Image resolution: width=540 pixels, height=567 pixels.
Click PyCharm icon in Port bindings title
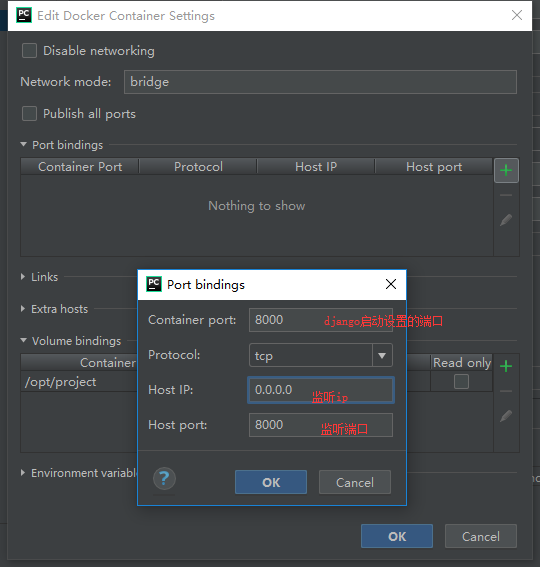[154, 284]
